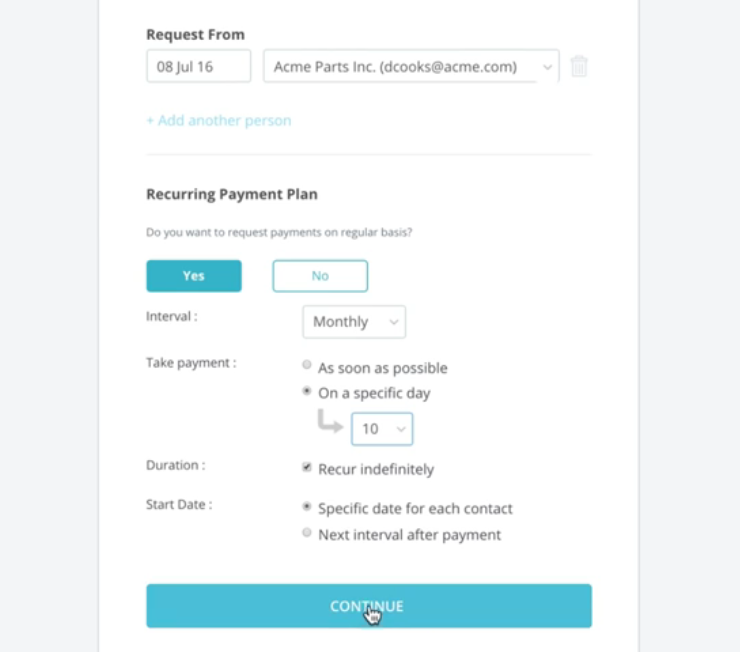Click the 'Duration :' label
Screen dimensions: 740x652
pos(173,466)
